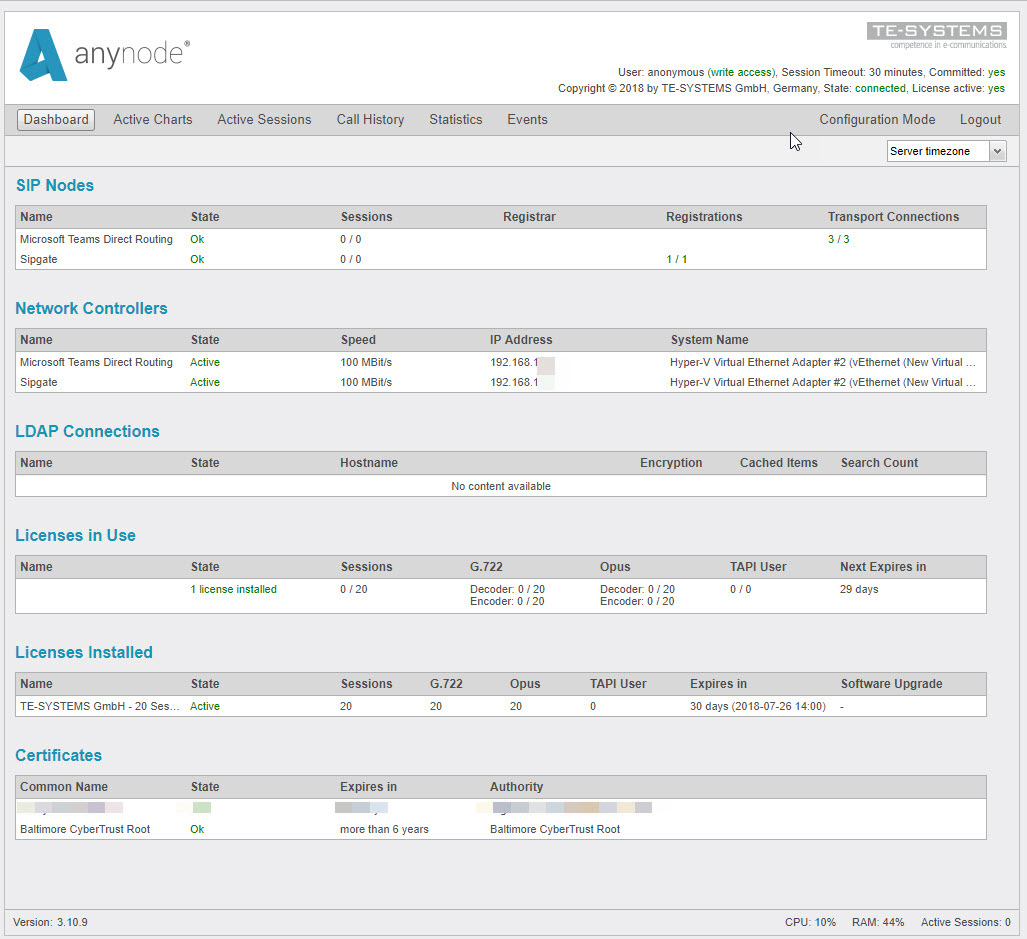The width and height of the screenshot is (1027, 939).
Task: Select Microsoft Teams Direct Routing SIP node
Action: tap(96, 240)
